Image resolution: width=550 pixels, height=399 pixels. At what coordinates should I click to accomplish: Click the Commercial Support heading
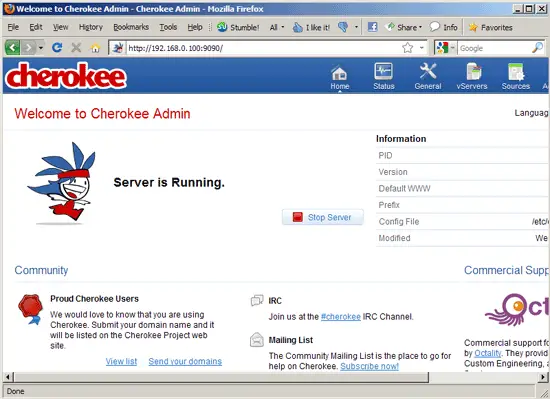pyautogui.click(x=506, y=270)
